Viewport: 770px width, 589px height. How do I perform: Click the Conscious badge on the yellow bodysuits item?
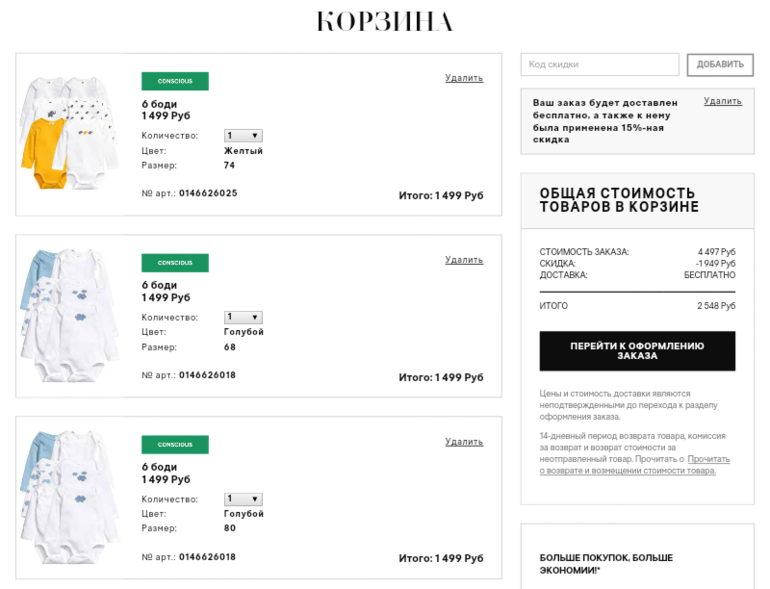point(175,81)
